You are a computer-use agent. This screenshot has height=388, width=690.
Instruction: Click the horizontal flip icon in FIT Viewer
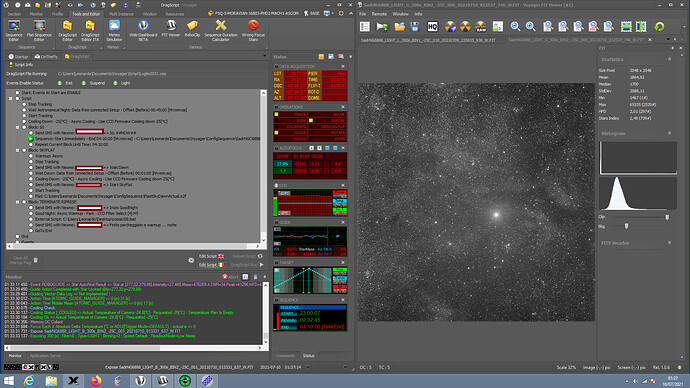coord(626,27)
